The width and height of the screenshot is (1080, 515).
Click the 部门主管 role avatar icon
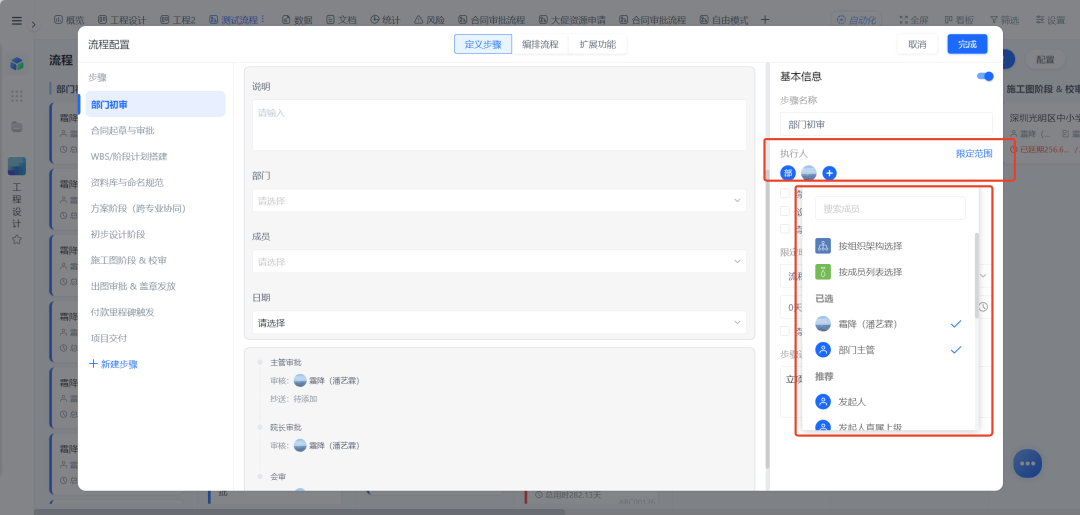coord(822,350)
